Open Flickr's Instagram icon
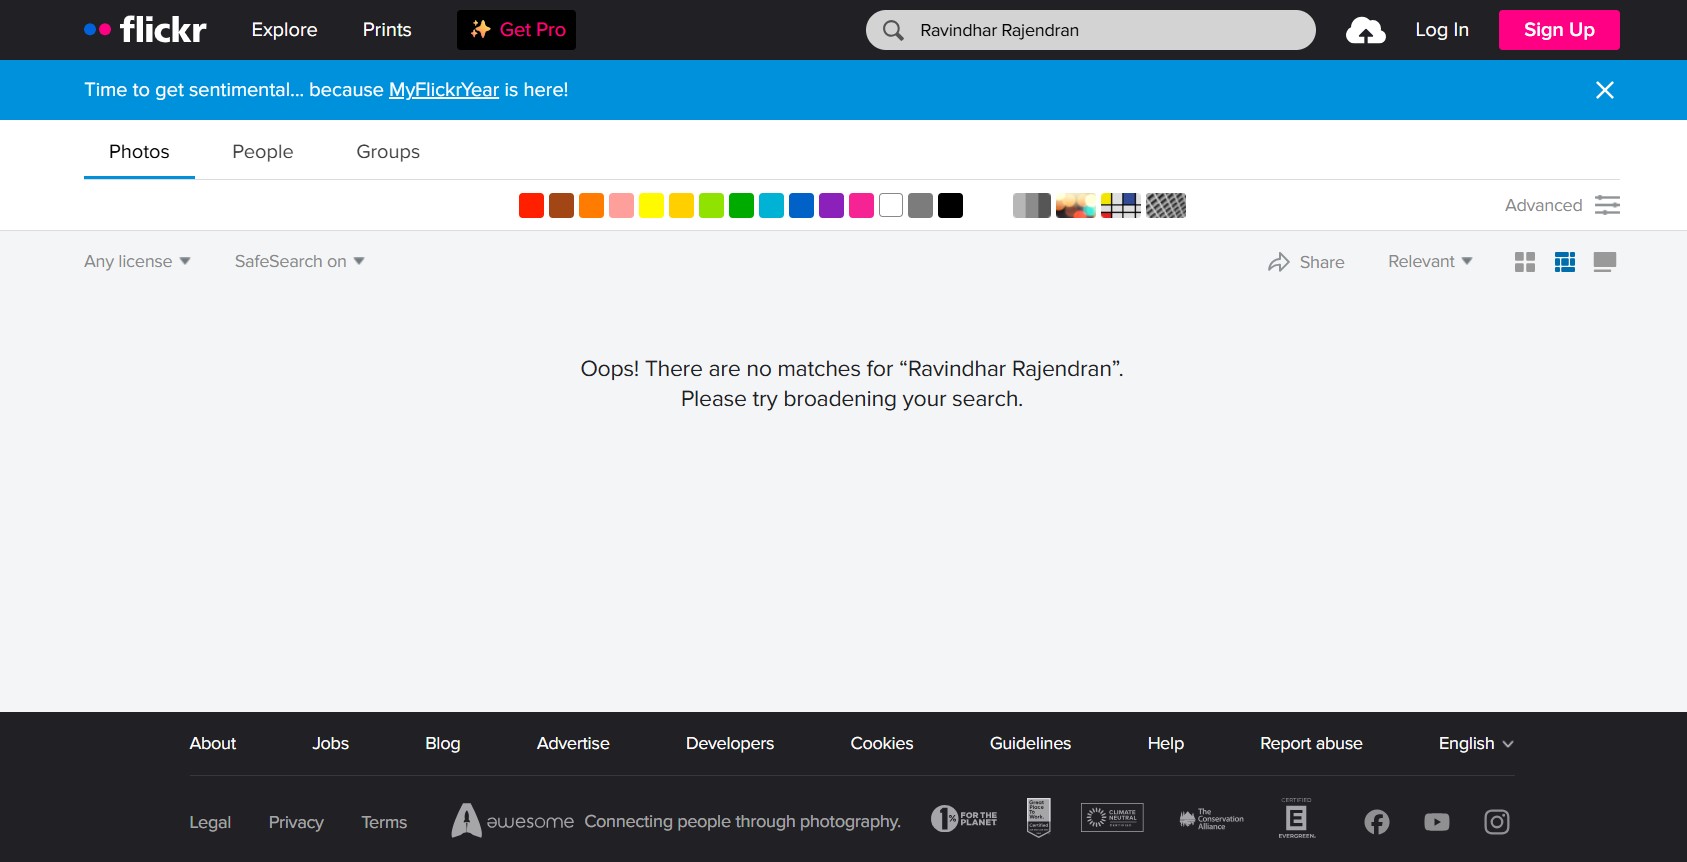Viewport: 1687px width, 862px height. [x=1496, y=822]
